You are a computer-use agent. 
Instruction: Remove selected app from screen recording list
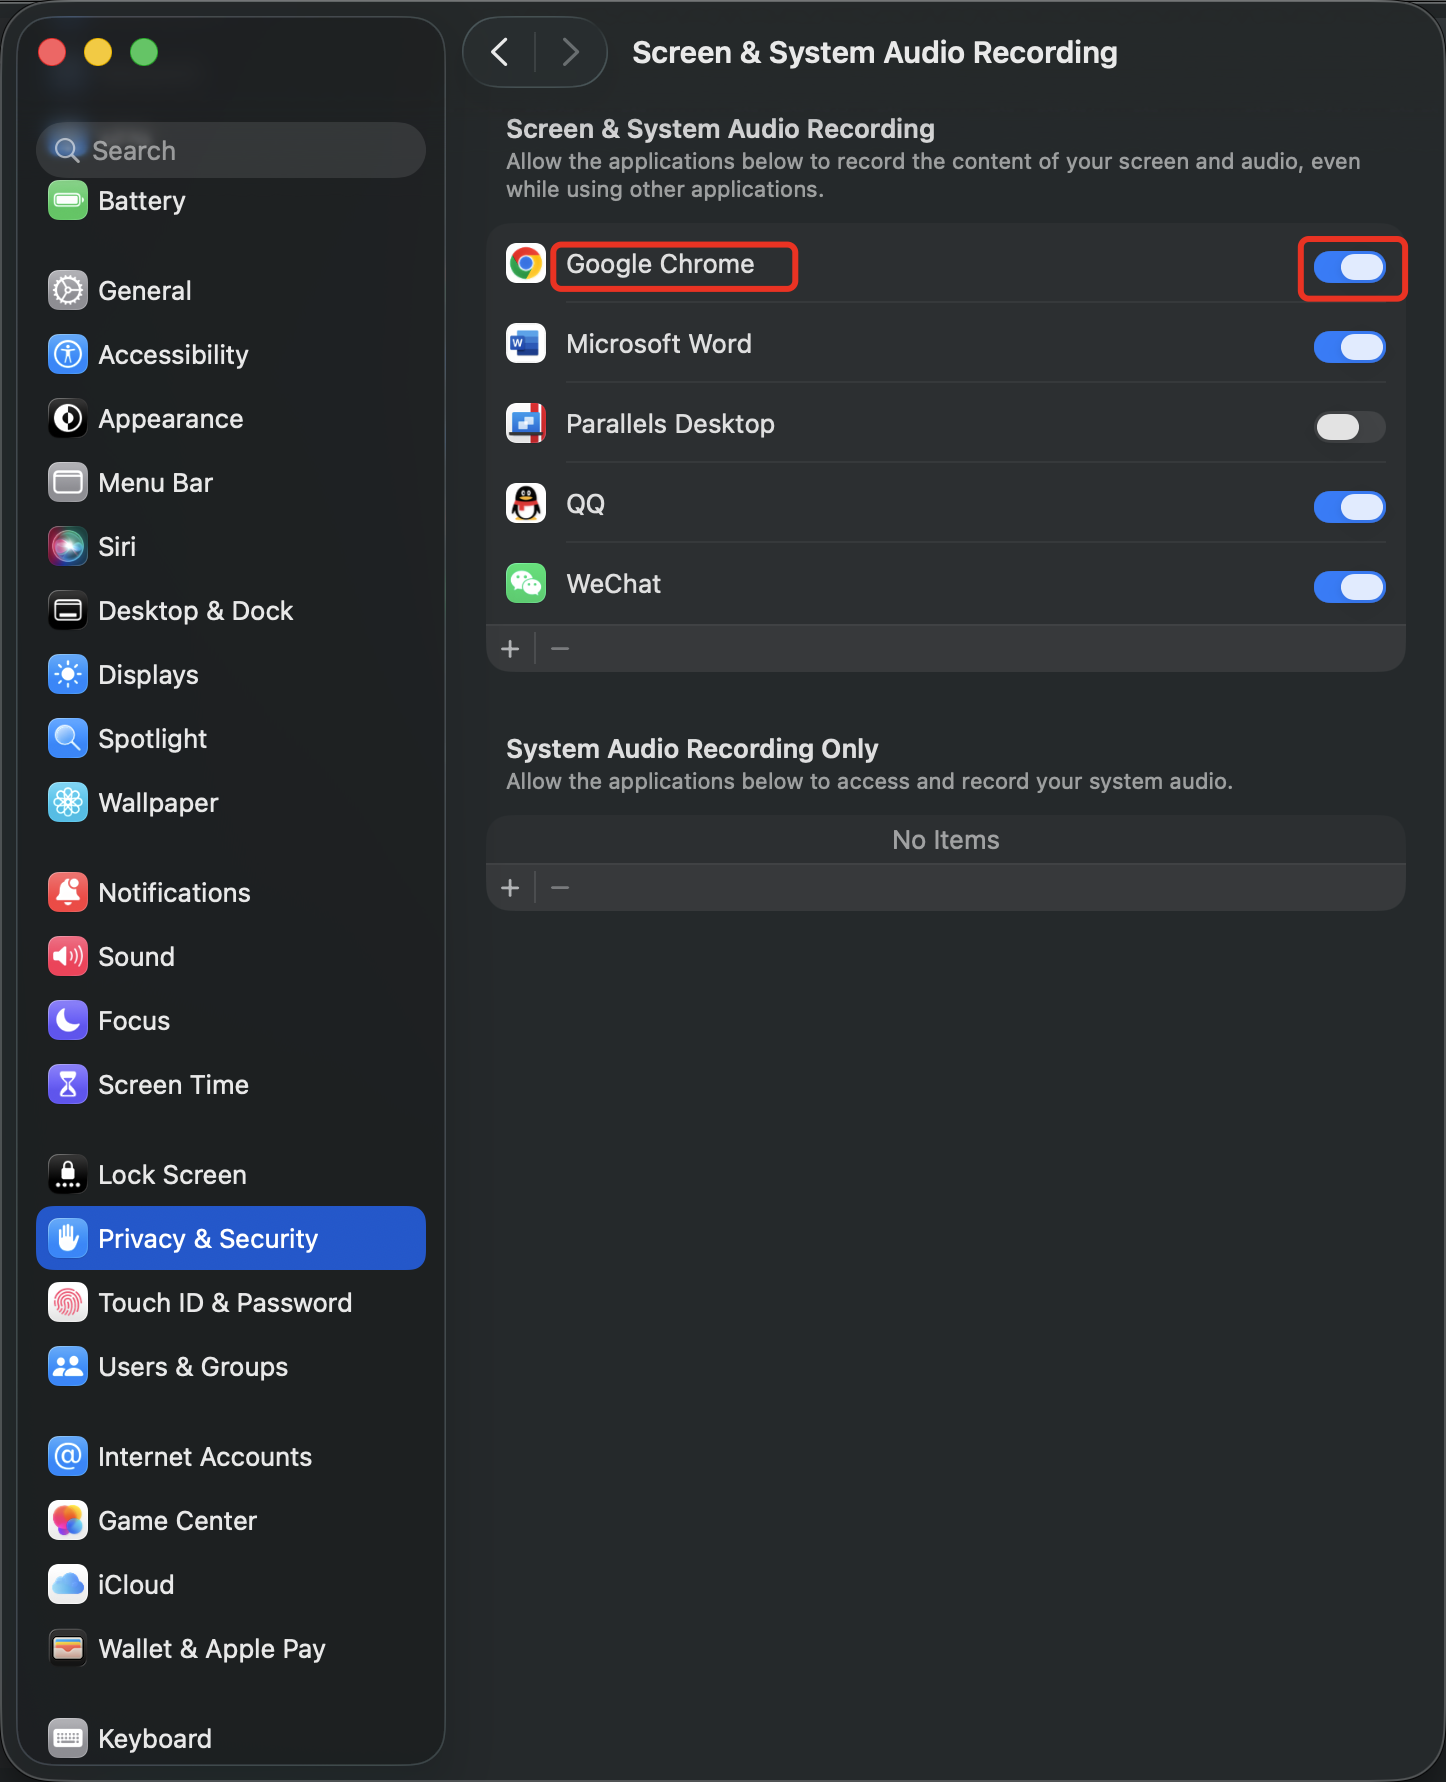click(x=560, y=649)
